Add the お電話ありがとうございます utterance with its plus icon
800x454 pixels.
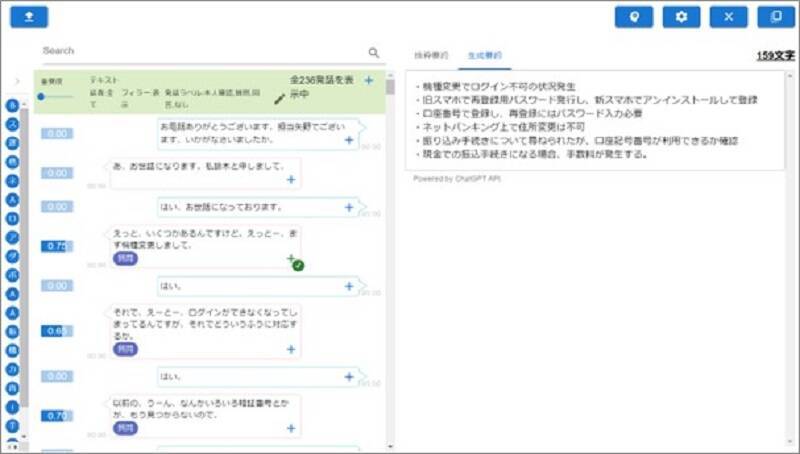point(349,141)
